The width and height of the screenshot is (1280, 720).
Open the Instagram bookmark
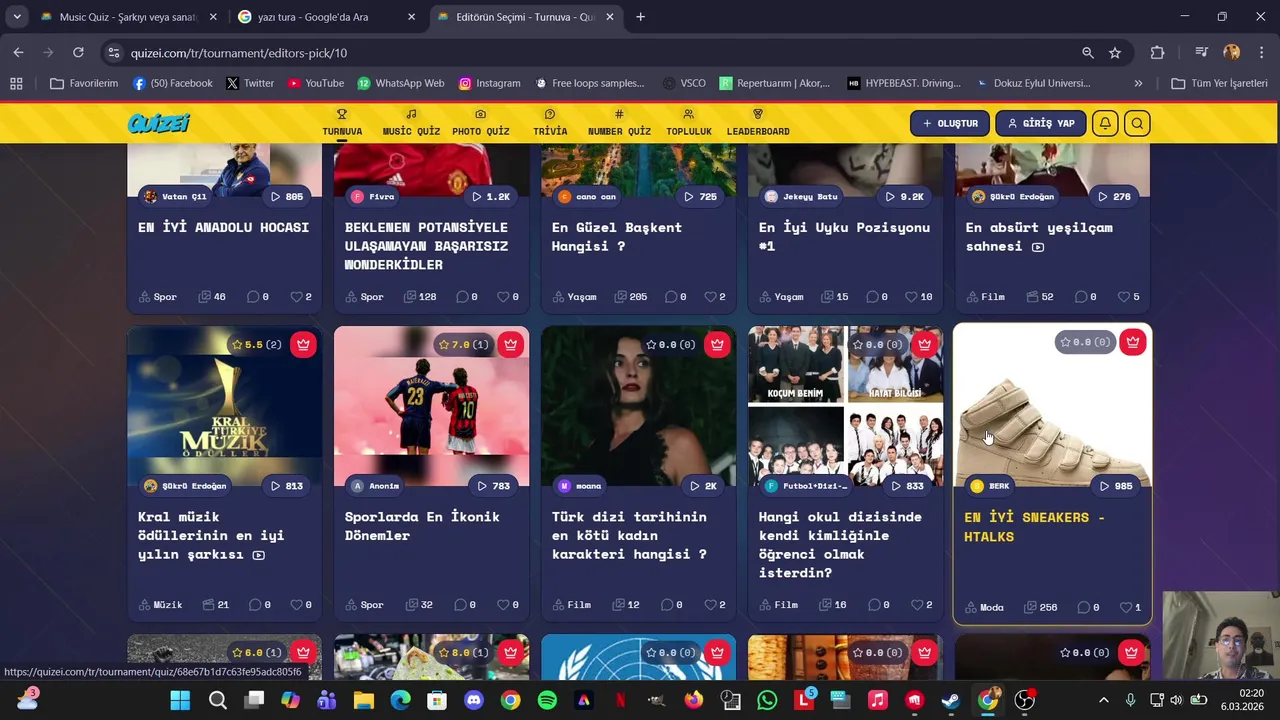click(489, 83)
